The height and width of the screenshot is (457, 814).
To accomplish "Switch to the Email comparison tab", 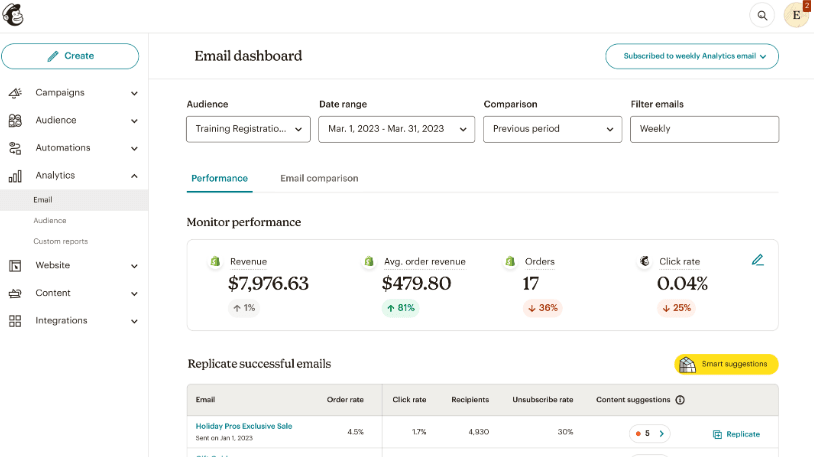I will pyautogui.click(x=319, y=179).
